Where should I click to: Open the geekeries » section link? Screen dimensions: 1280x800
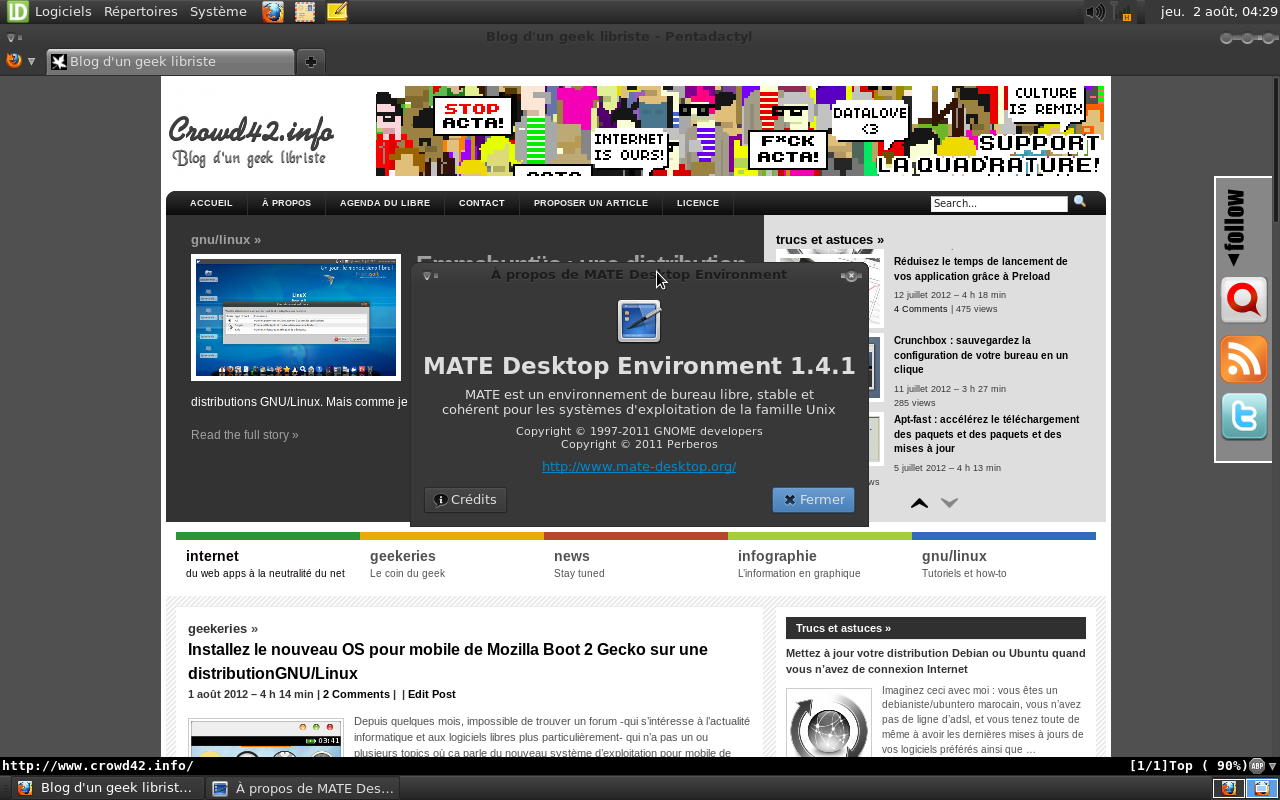pos(223,628)
